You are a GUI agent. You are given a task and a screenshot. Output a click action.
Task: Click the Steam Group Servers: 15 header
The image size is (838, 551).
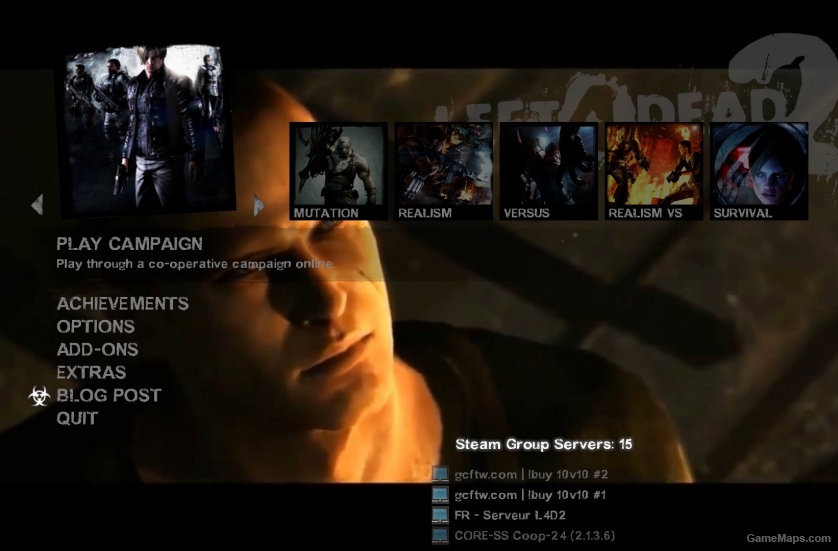pyautogui.click(x=544, y=444)
